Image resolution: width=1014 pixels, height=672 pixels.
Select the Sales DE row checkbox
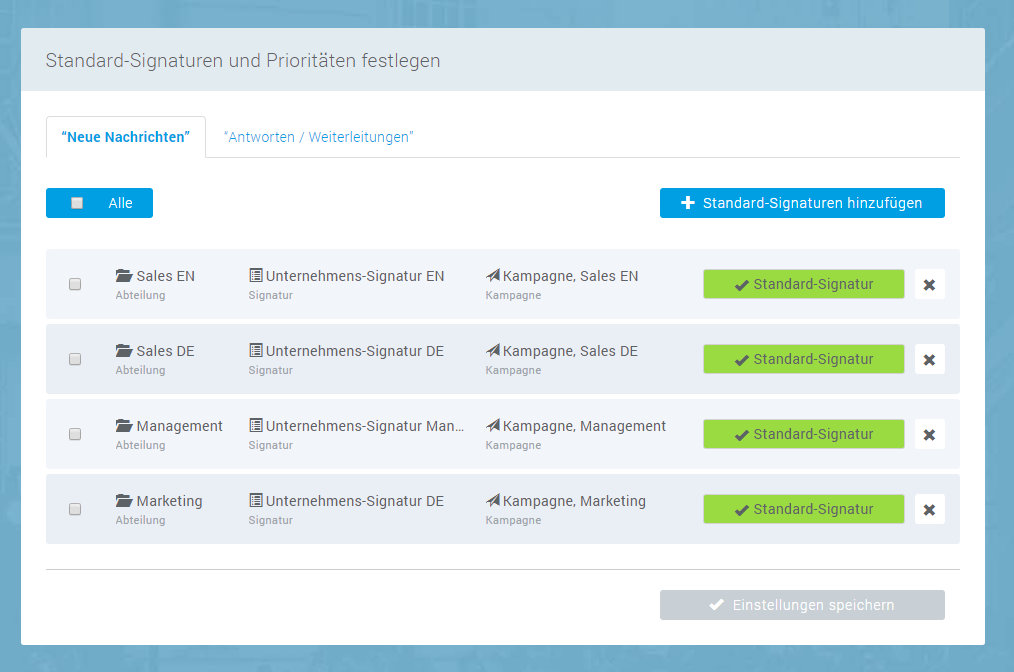[75, 359]
